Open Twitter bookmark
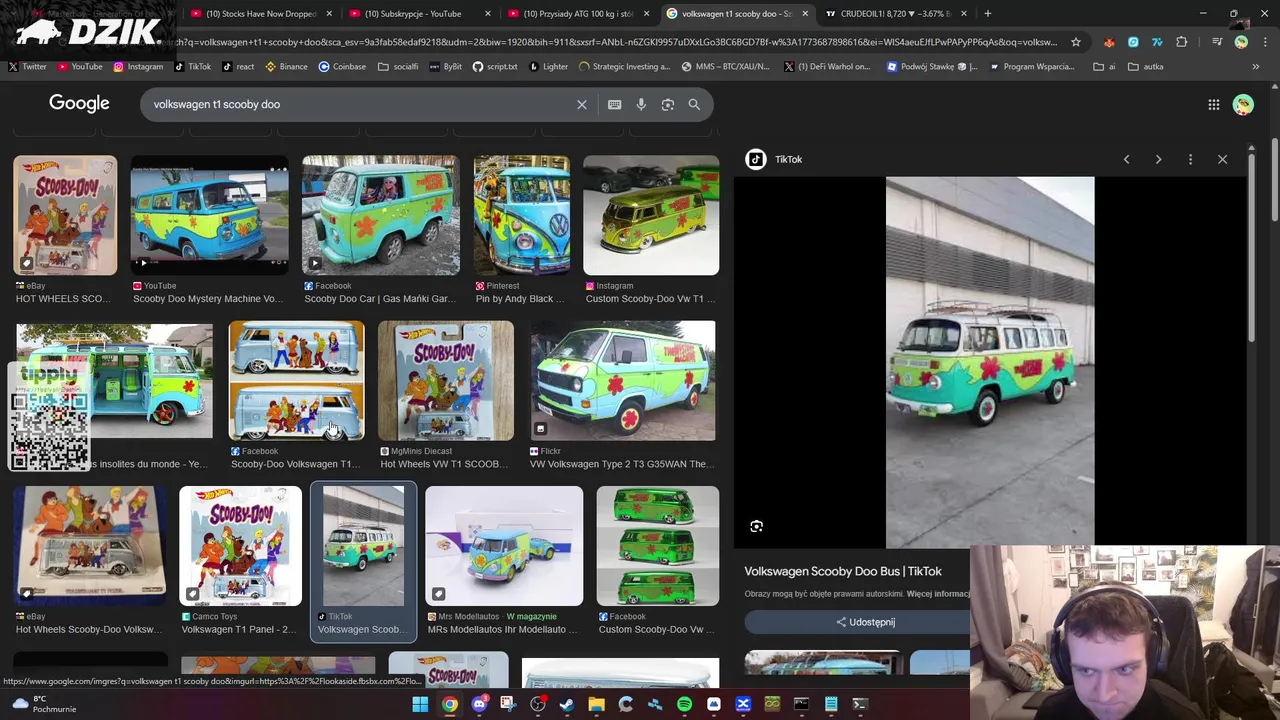Viewport: 1280px width, 720px height. (28, 67)
